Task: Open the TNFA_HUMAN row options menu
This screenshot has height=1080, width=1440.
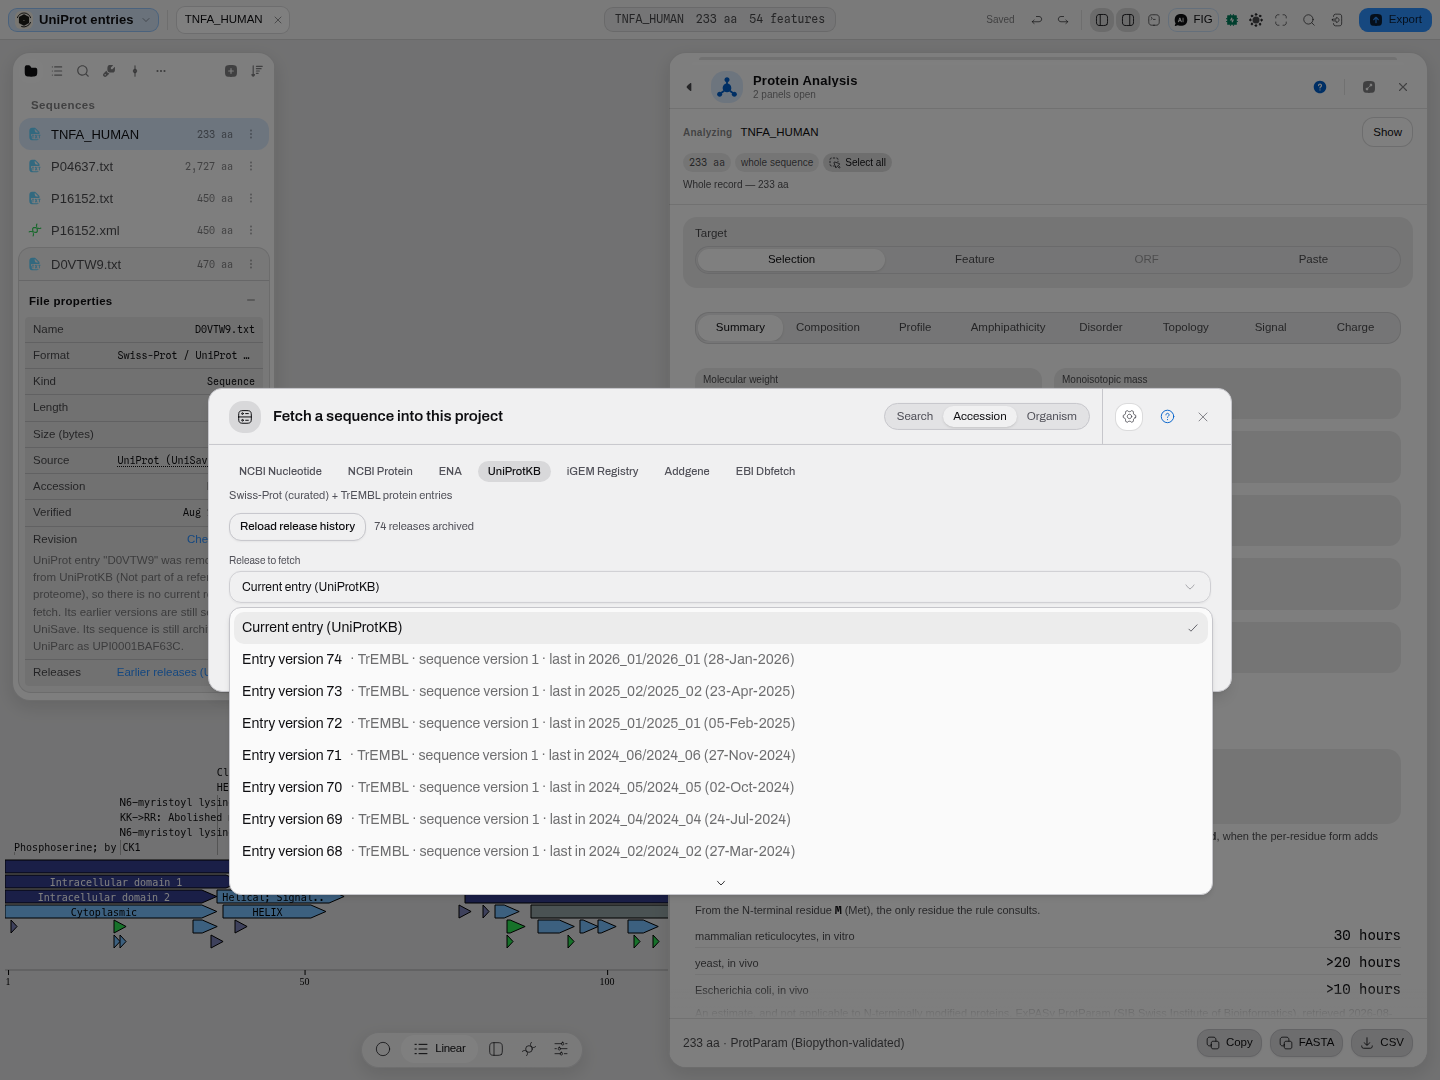Action: [251, 135]
